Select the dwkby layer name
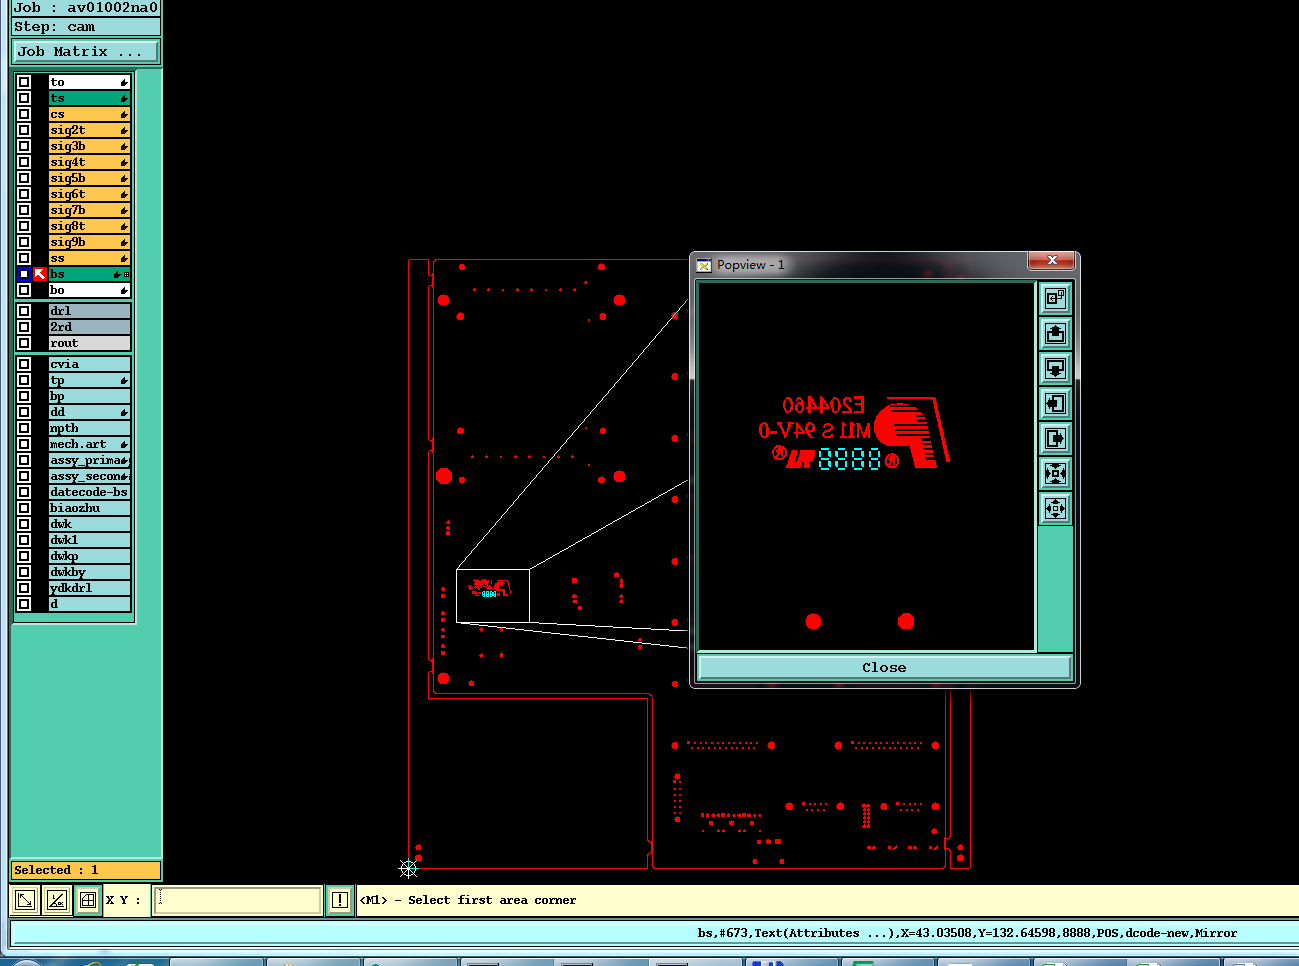This screenshot has width=1299, height=966. tap(89, 572)
